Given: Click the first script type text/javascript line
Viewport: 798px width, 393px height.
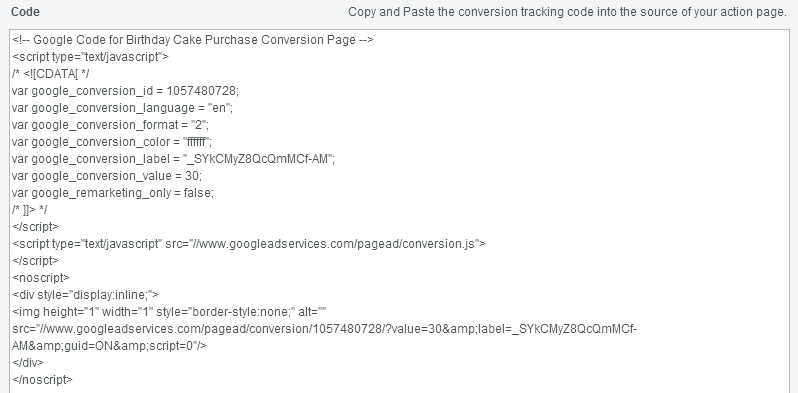Looking at the screenshot, I should tap(91, 57).
